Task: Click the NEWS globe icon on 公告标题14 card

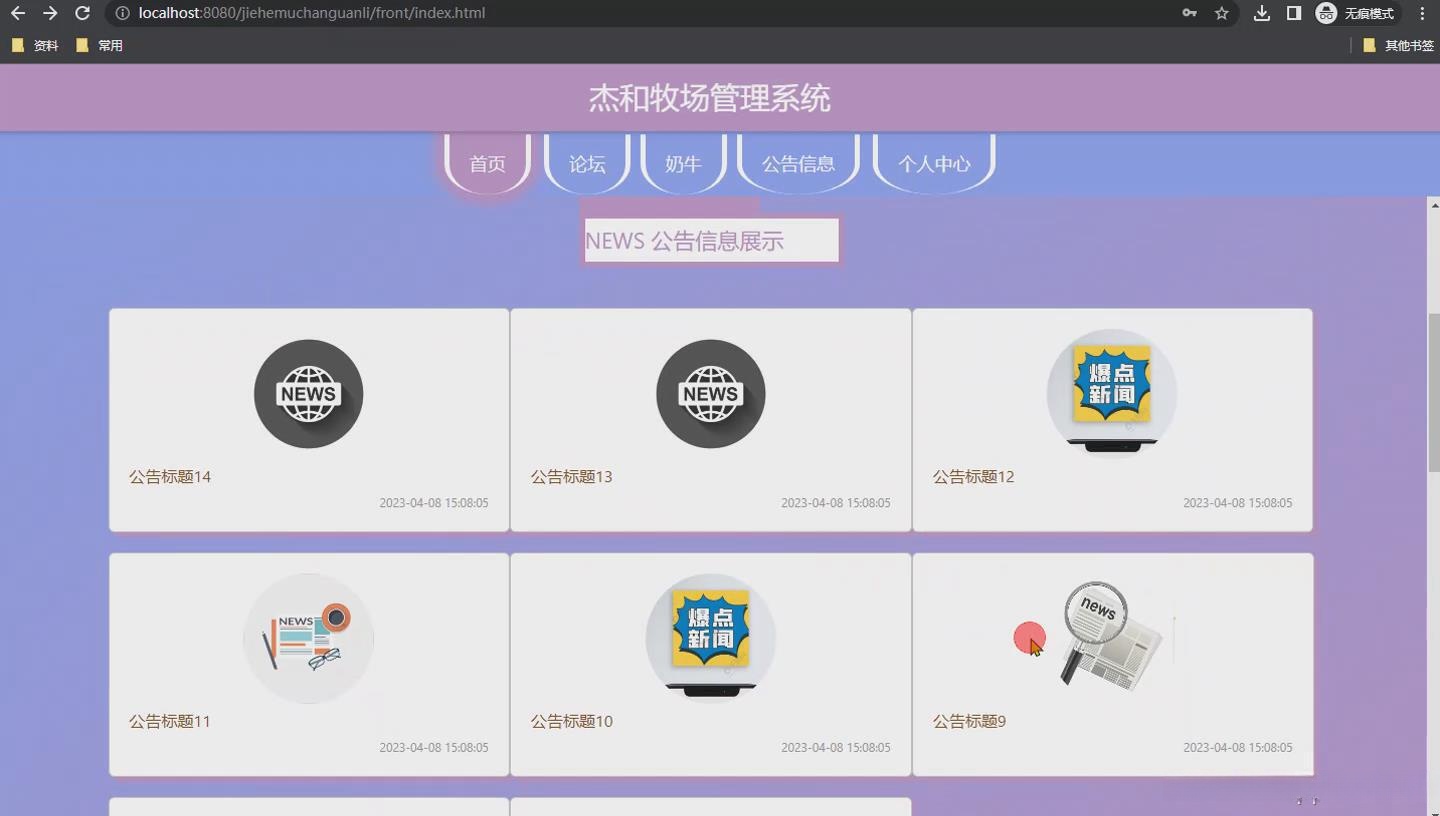Action: pos(308,393)
